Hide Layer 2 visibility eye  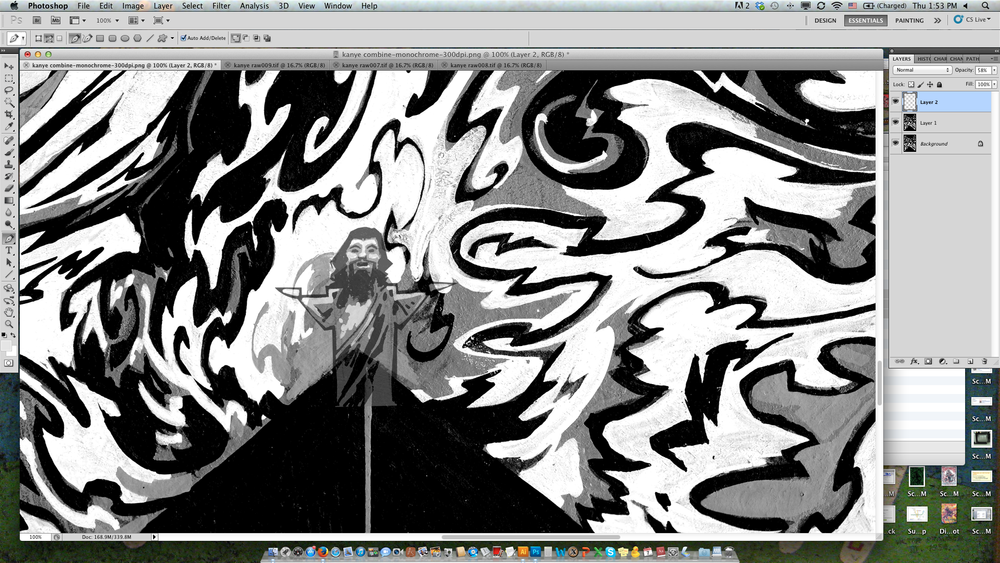896,102
